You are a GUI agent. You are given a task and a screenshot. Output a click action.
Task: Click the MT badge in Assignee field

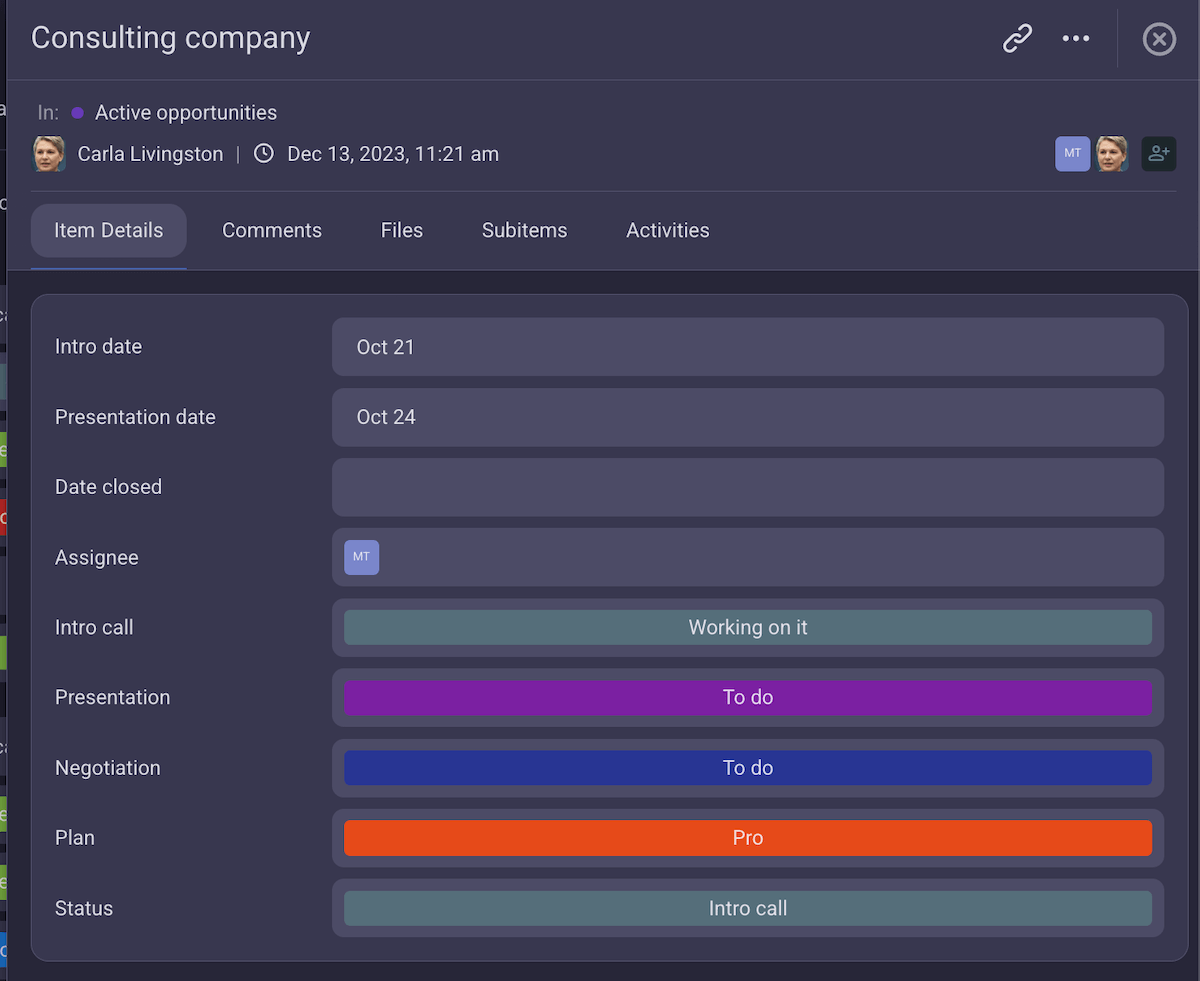(x=361, y=557)
